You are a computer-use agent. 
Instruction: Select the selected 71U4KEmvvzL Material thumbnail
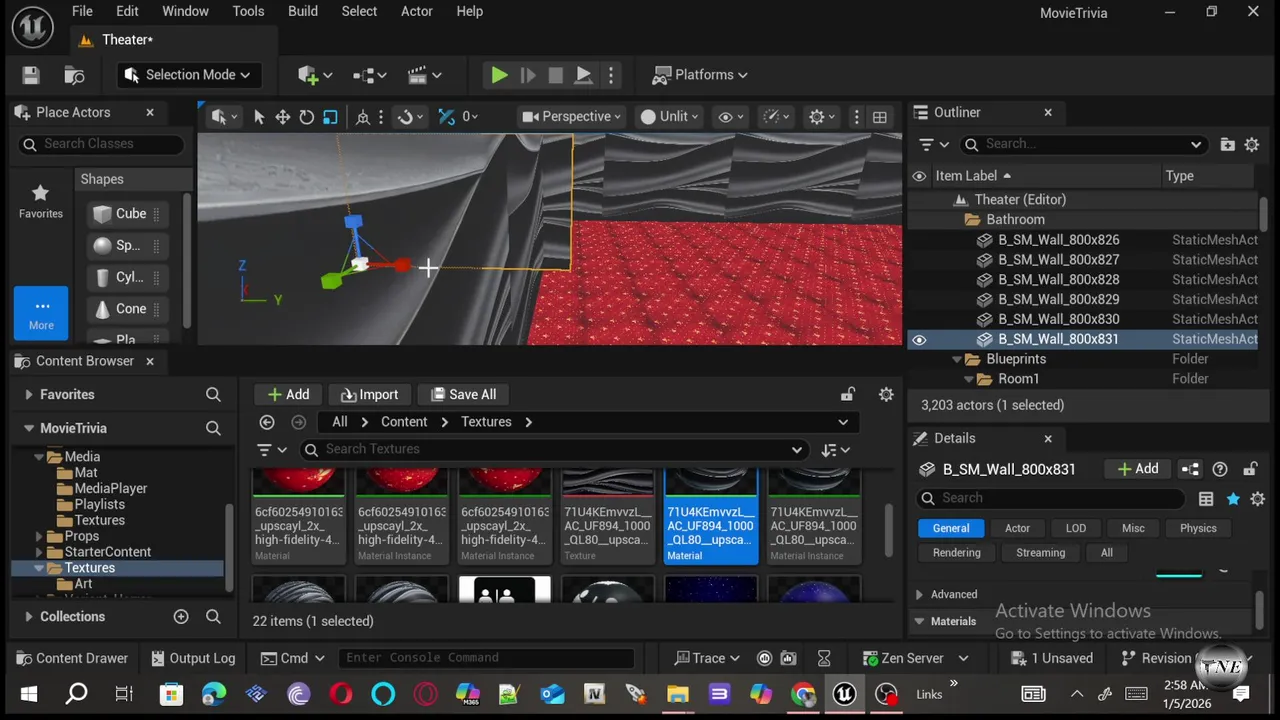tap(711, 515)
